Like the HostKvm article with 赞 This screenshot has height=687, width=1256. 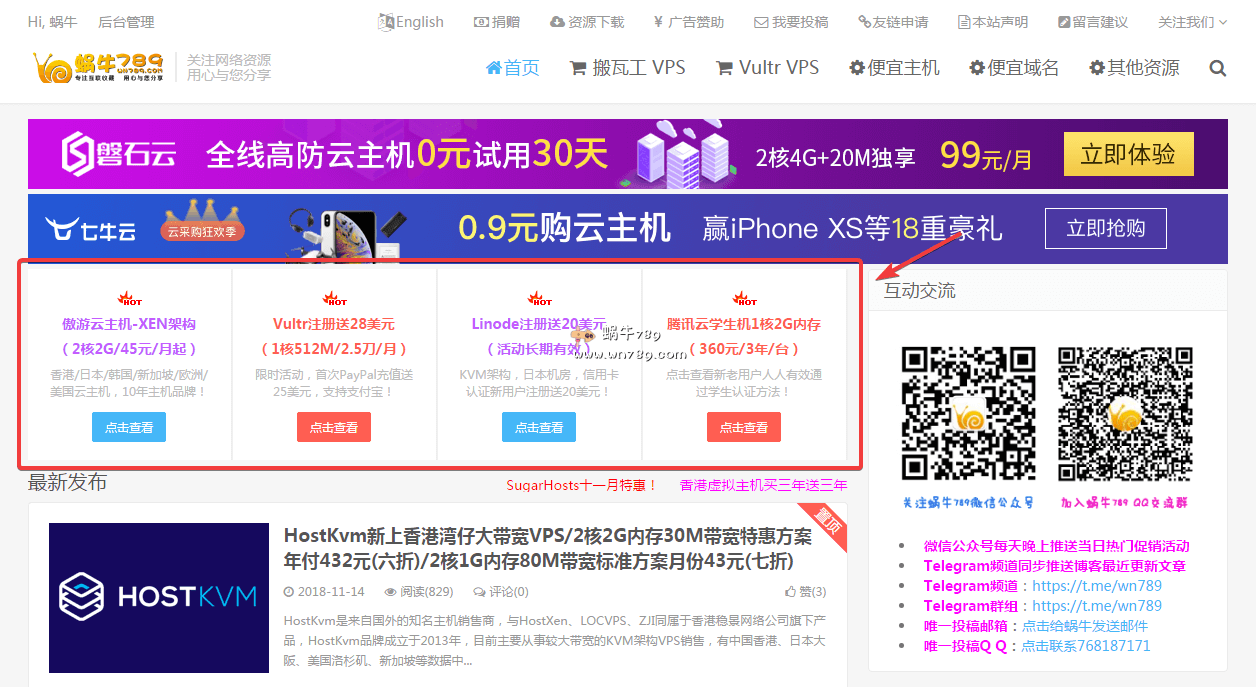click(806, 591)
